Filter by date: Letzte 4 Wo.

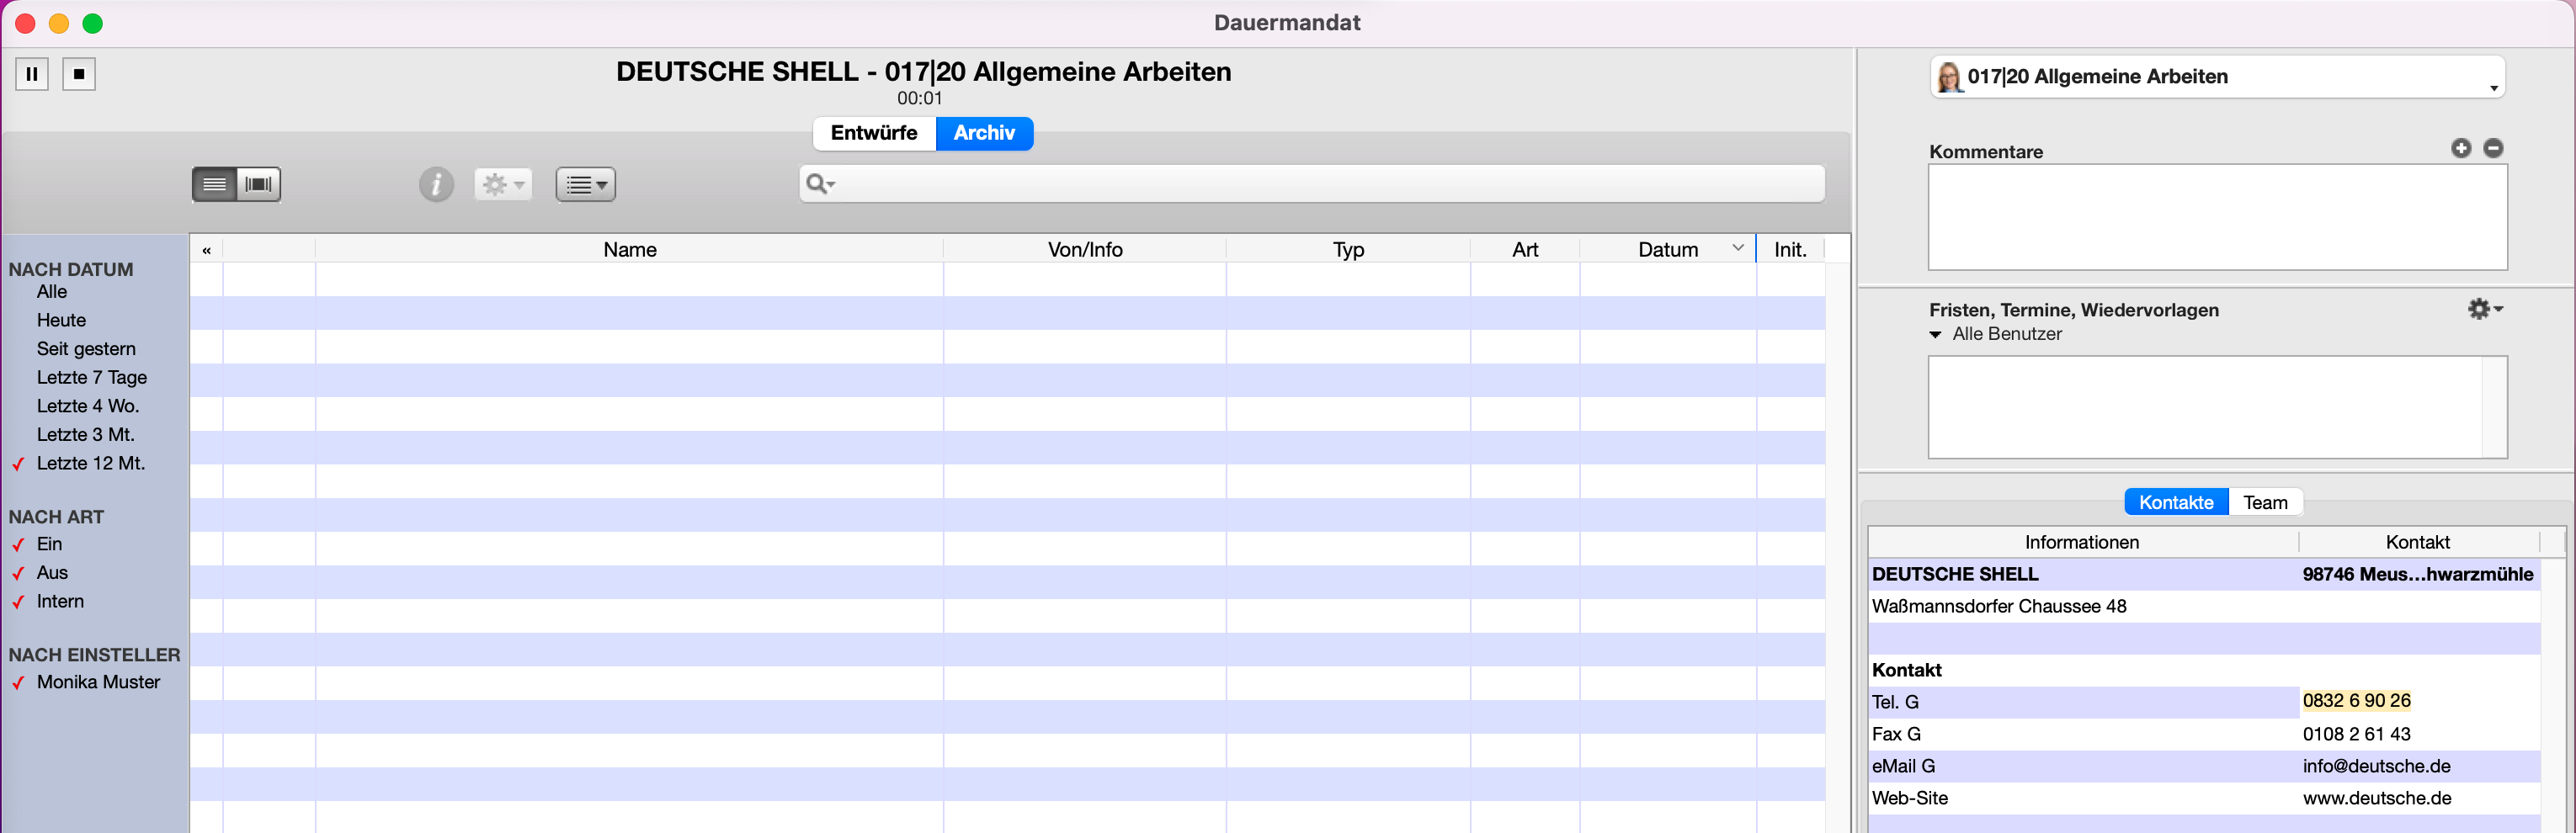tap(88, 406)
